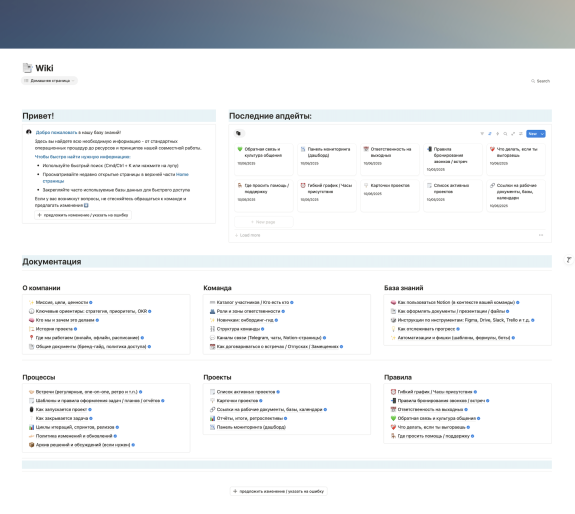The width and height of the screenshot is (575, 514).
Task: Click bottom предложить изменение / указать на ошибку button
Action: click(279, 491)
